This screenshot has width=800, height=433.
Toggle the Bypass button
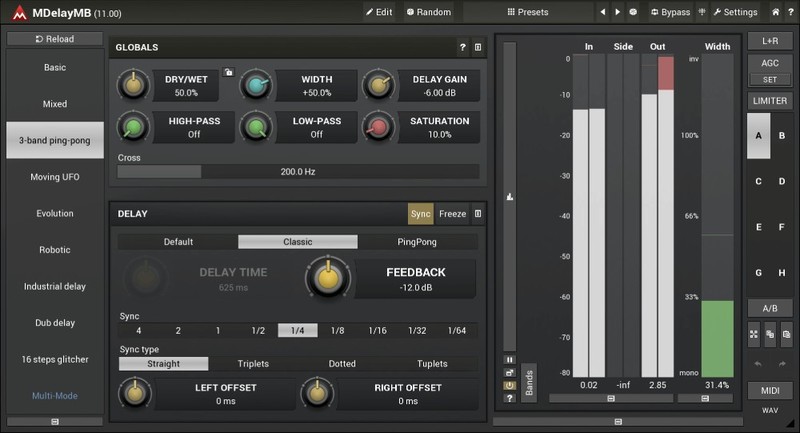pos(670,12)
